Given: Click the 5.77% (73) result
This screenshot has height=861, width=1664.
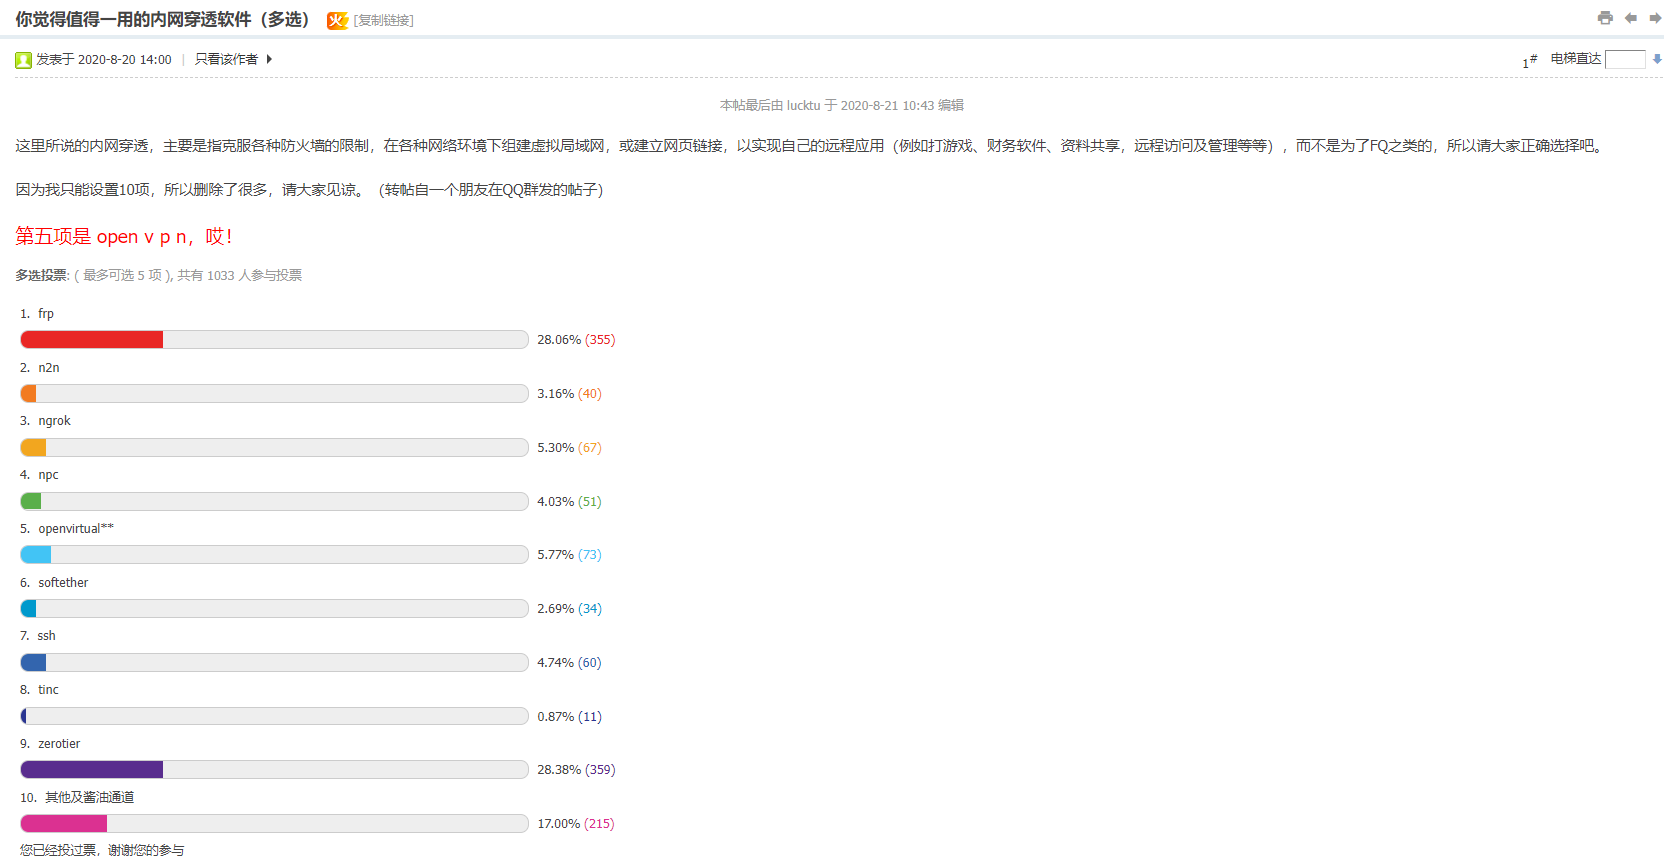Looking at the screenshot, I should (x=570, y=555).
